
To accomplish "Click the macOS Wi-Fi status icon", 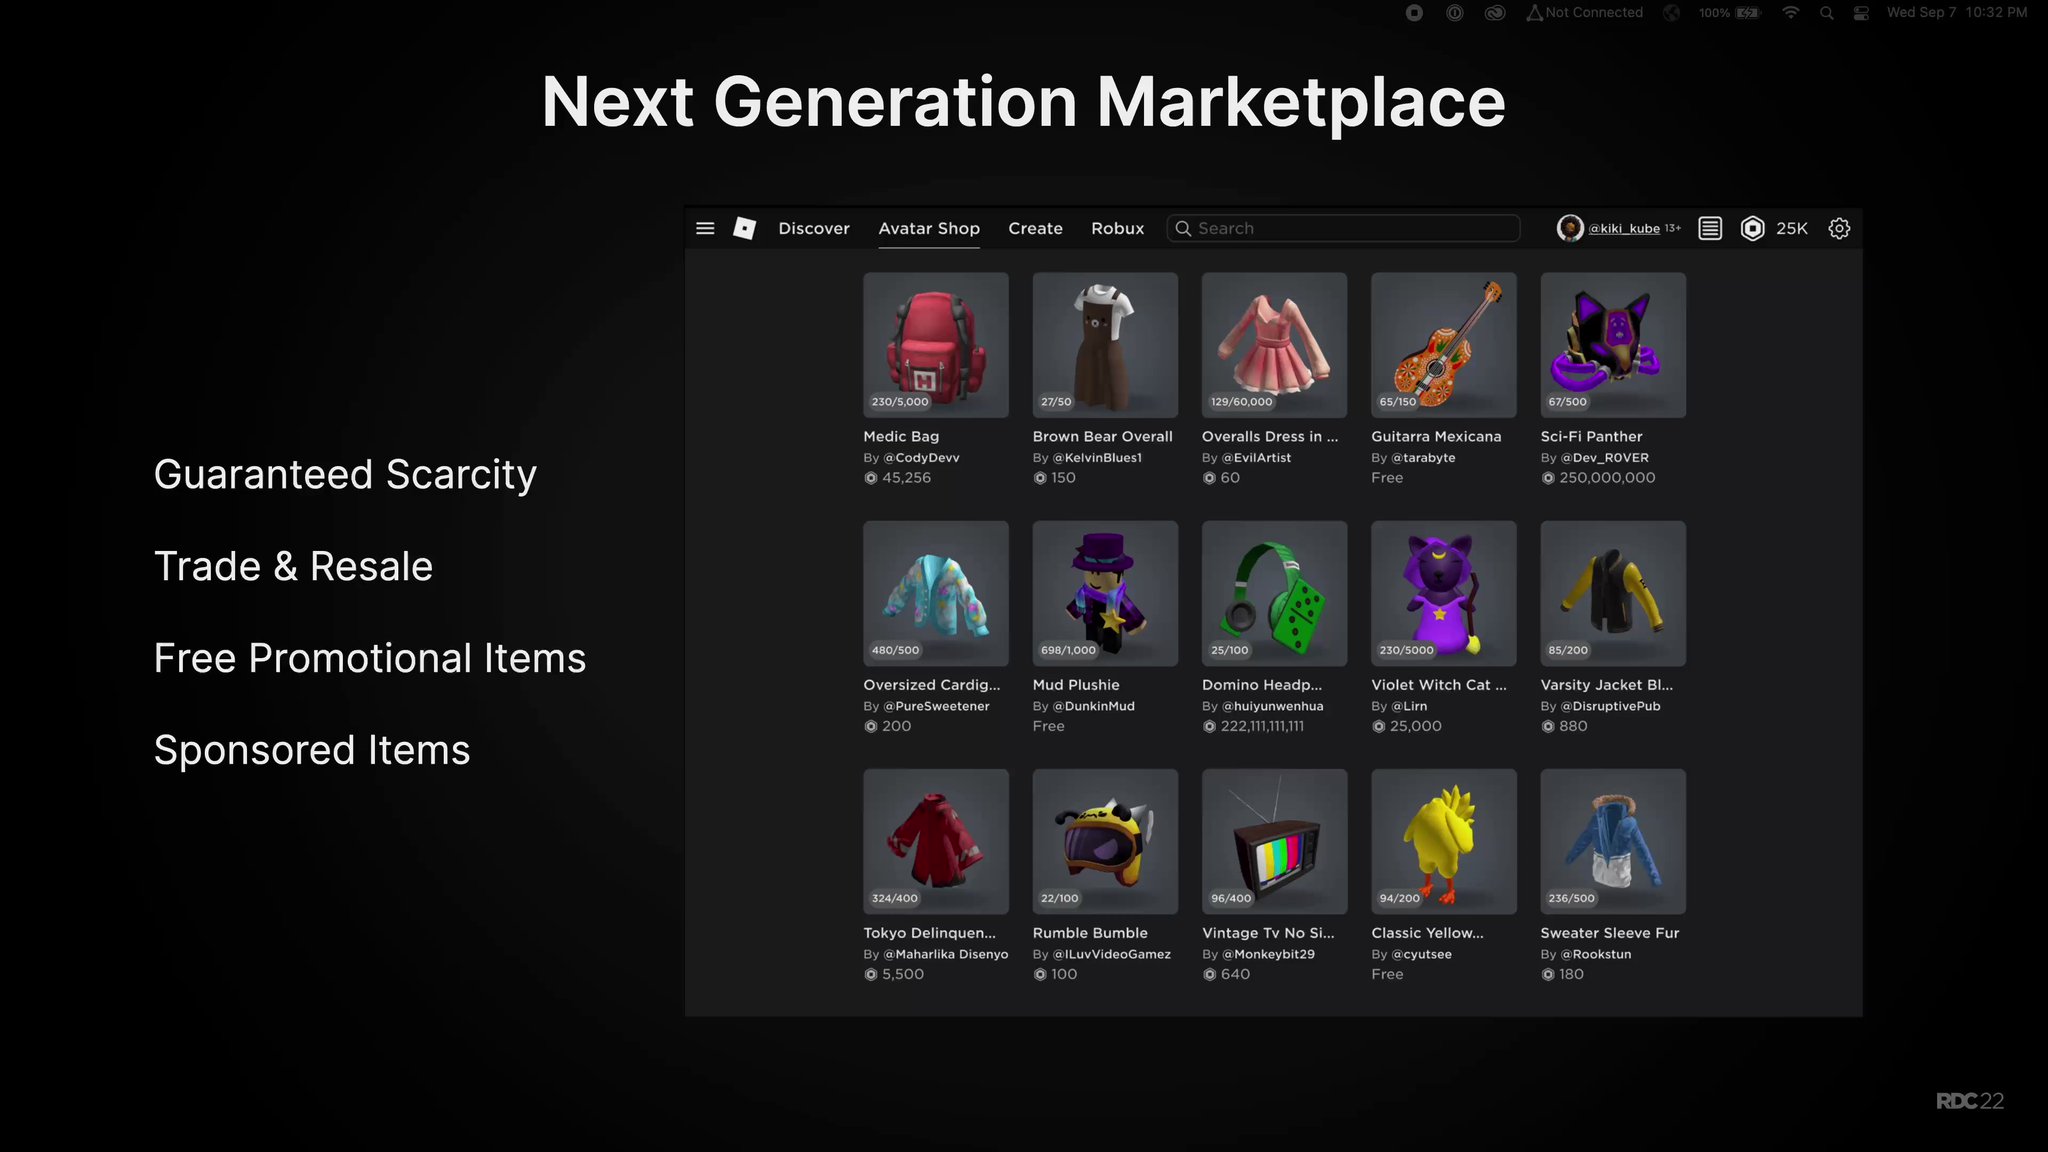I will point(1791,13).
